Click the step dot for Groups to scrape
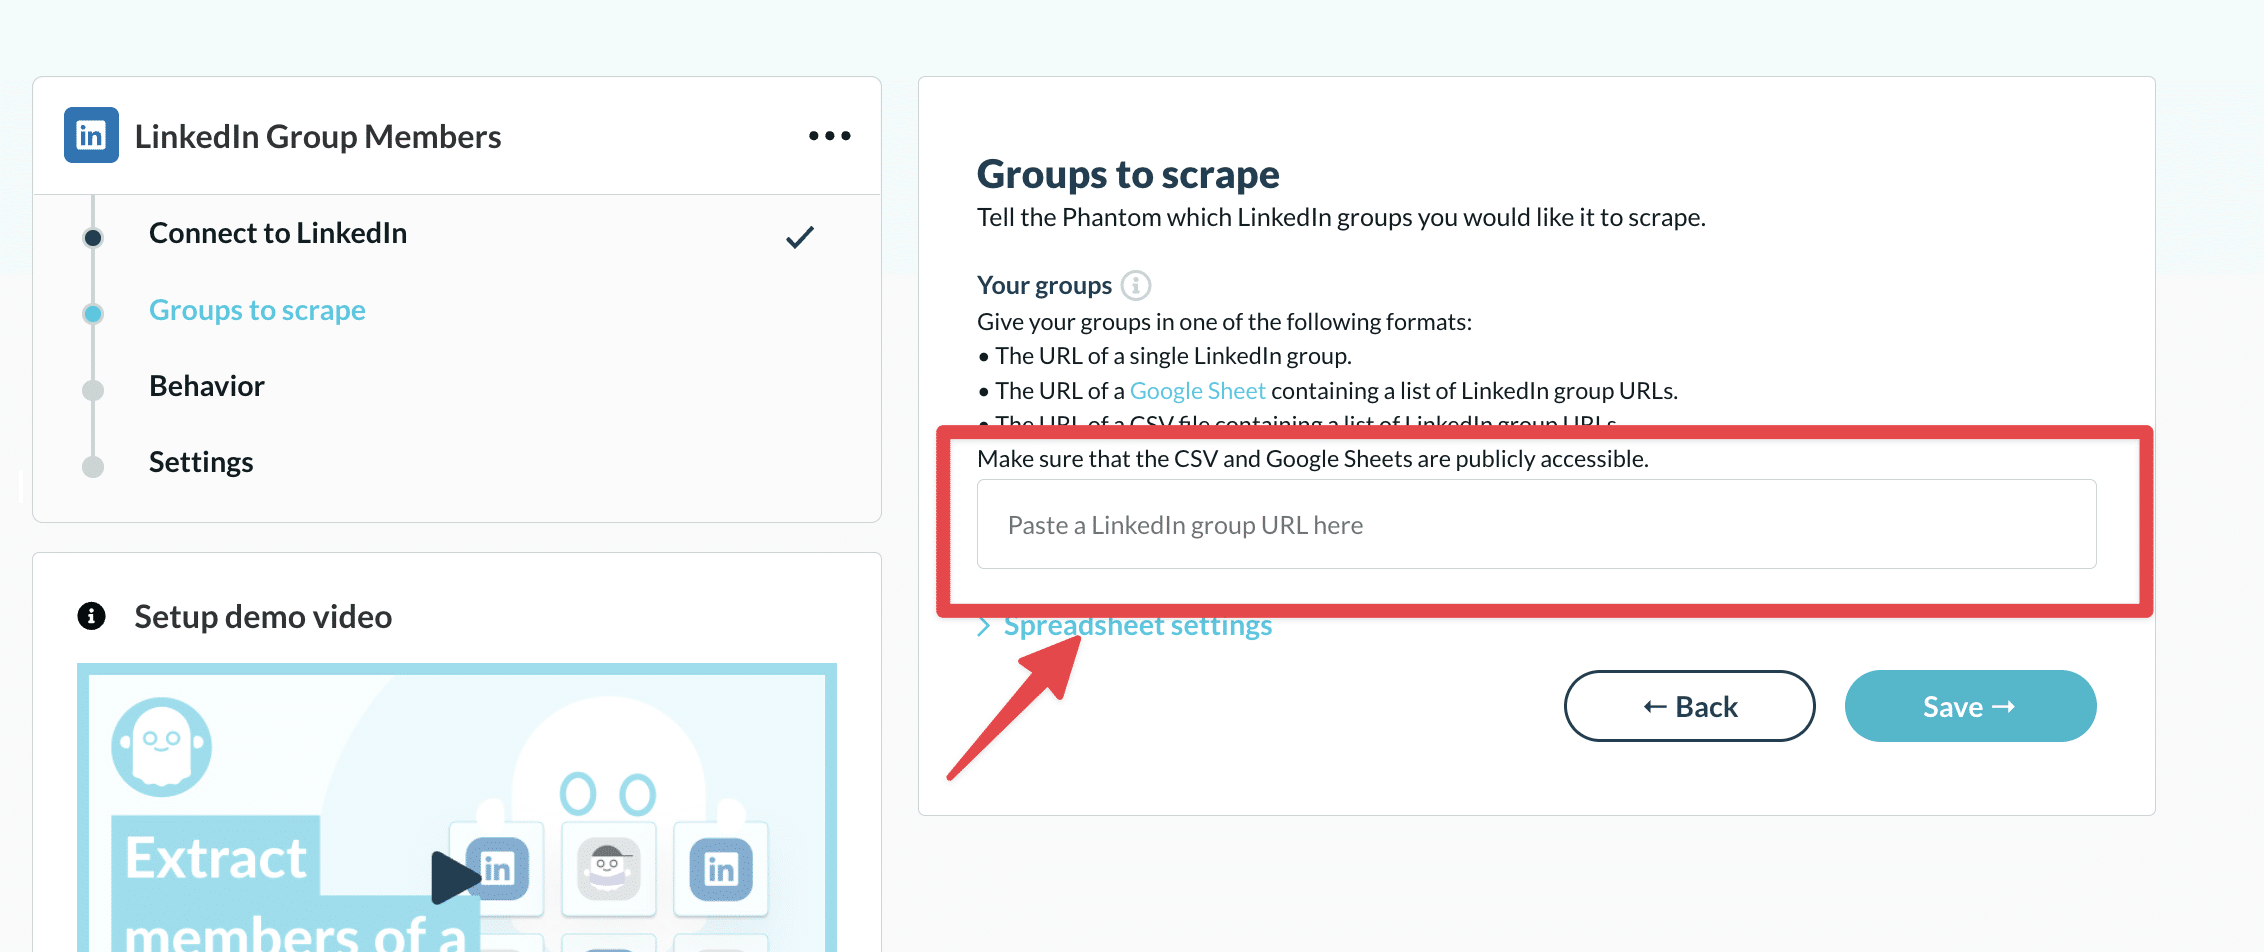Screen dimensions: 2264x952 (93, 314)
